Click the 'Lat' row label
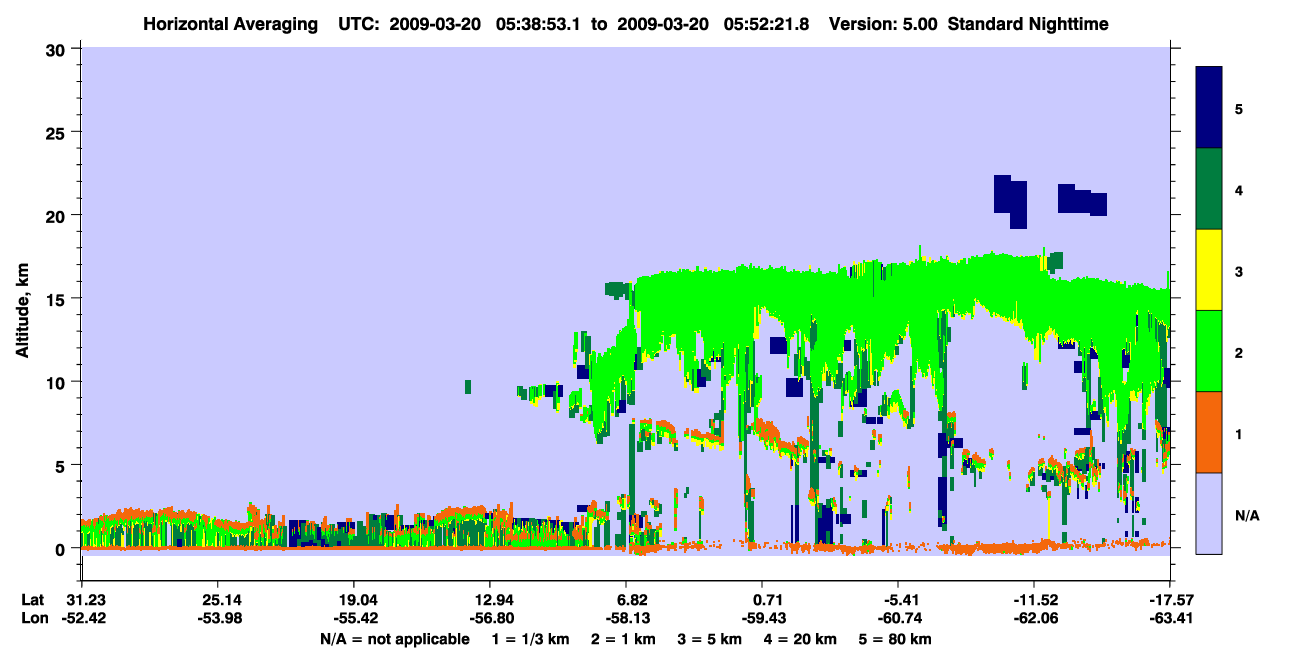The height and width of the screenshot is (667, 1300). pyautogui.click(x=33, y=600)
